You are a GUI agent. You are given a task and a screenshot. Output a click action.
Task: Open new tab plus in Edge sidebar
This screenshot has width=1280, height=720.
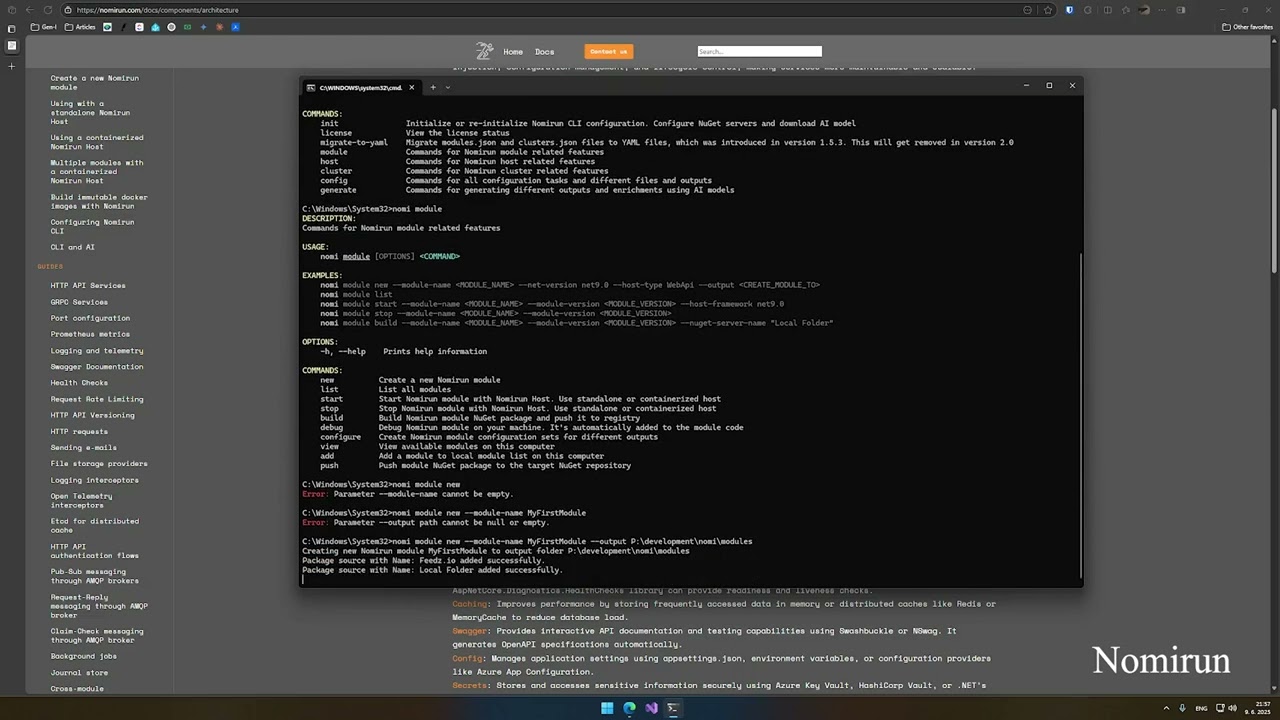(12, 66)
